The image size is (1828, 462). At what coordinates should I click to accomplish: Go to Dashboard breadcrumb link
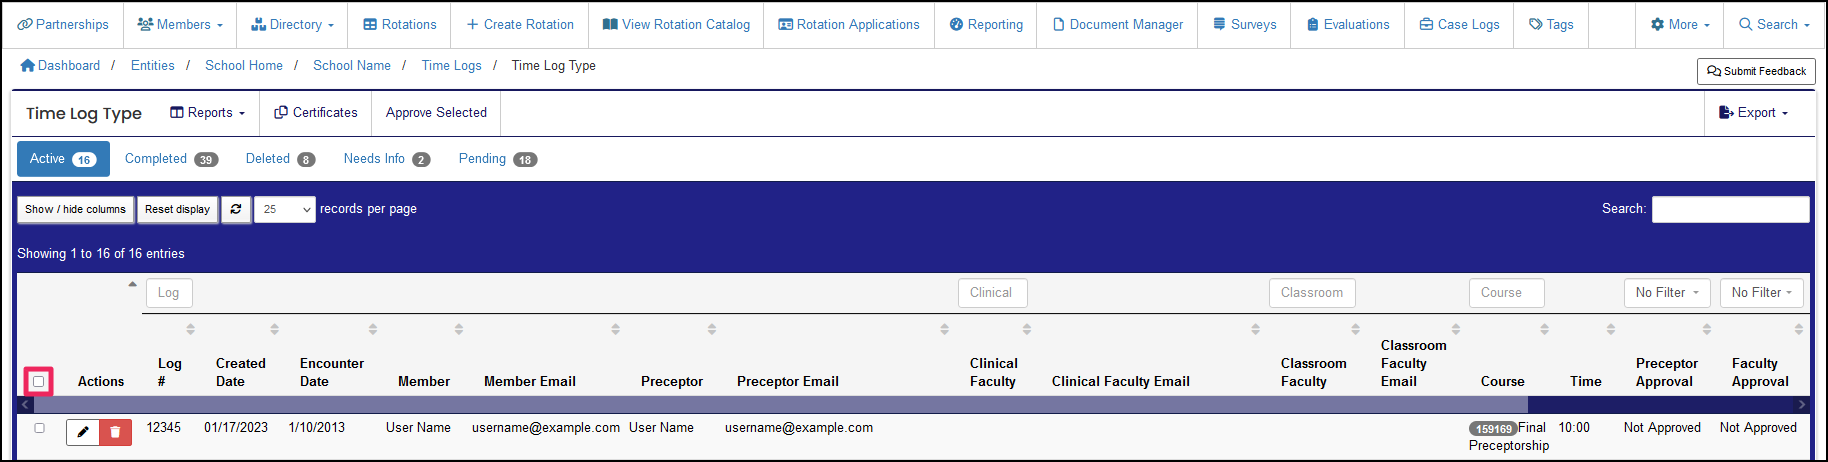coord(60,65)
